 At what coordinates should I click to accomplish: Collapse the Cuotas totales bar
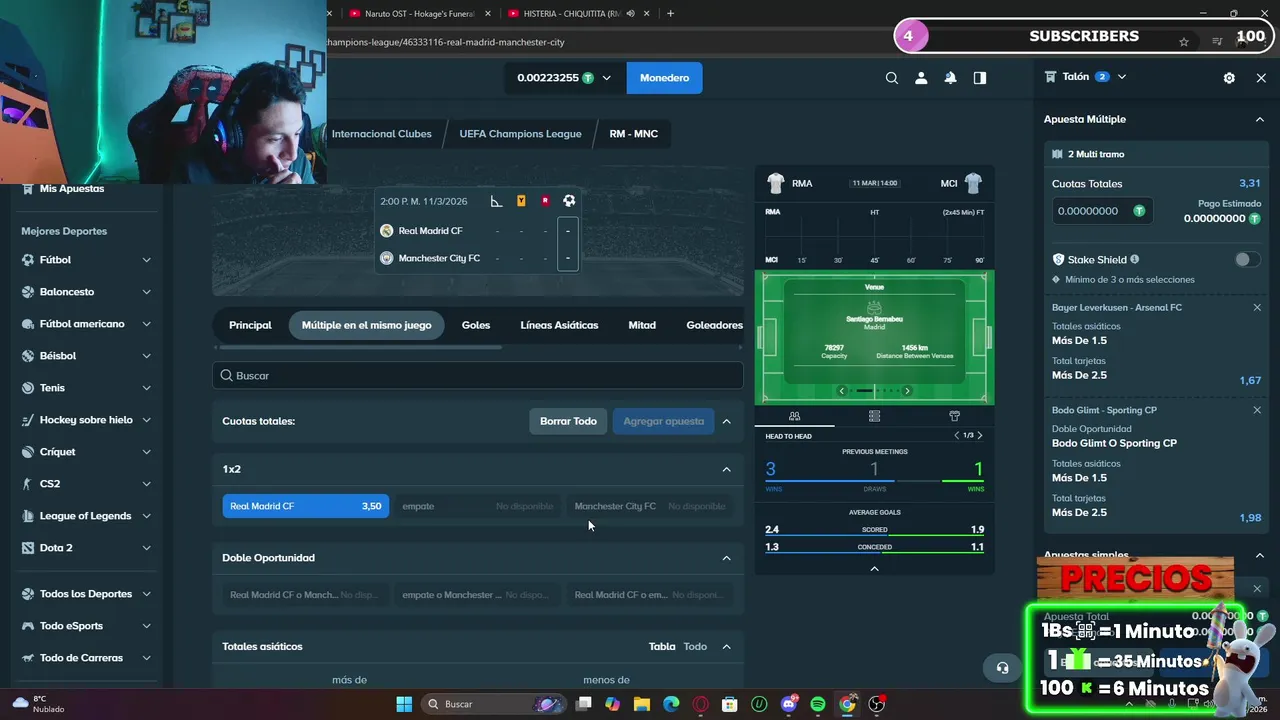click(x=726, y=421)
